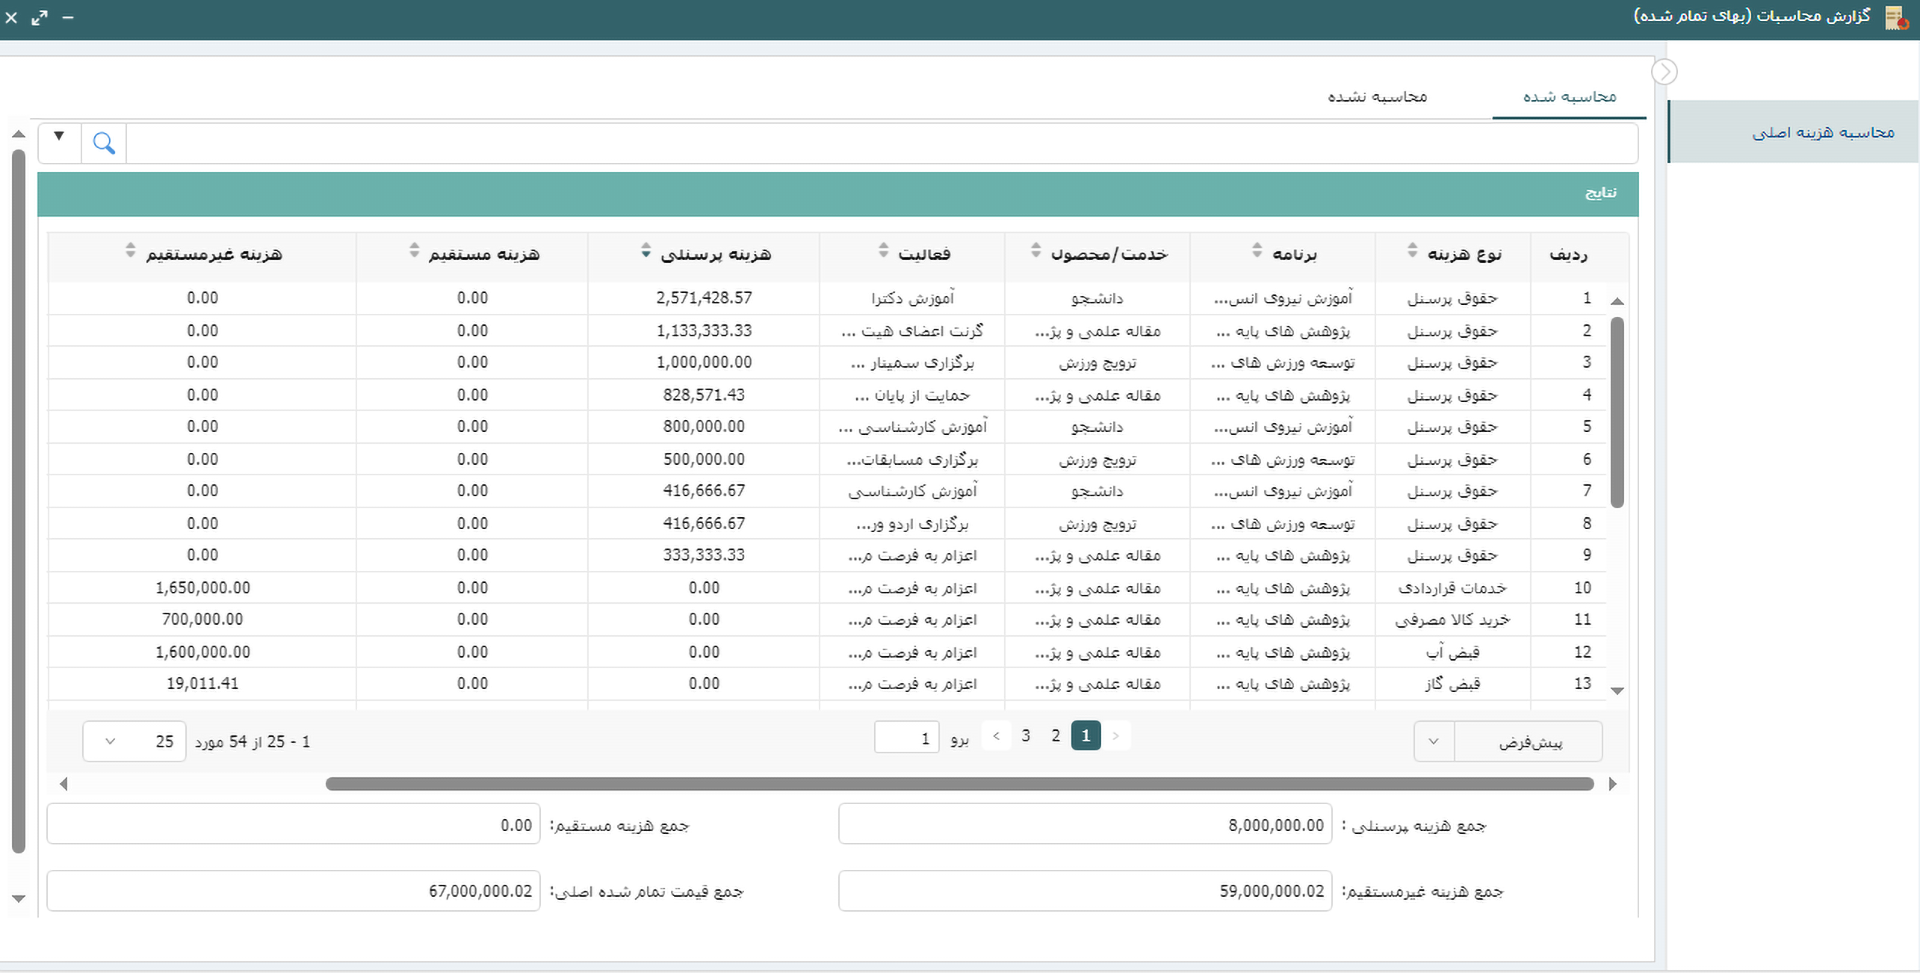Image resolution: width=1920 pixels, height=973 pixels.
Task: Switch to the محاسبه نشده tab
Action: [1377, 97]
